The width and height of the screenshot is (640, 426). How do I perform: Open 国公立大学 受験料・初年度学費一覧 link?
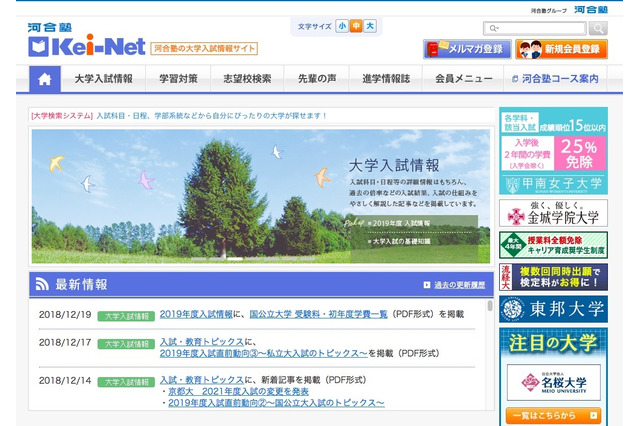(x=318, y=314)
